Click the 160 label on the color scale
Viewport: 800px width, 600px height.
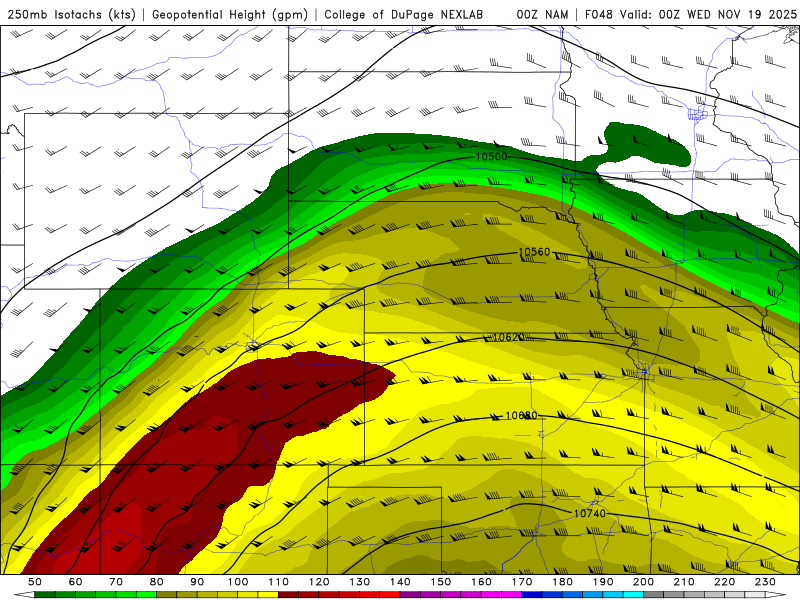pyautogui.click(x=481, y=582)
